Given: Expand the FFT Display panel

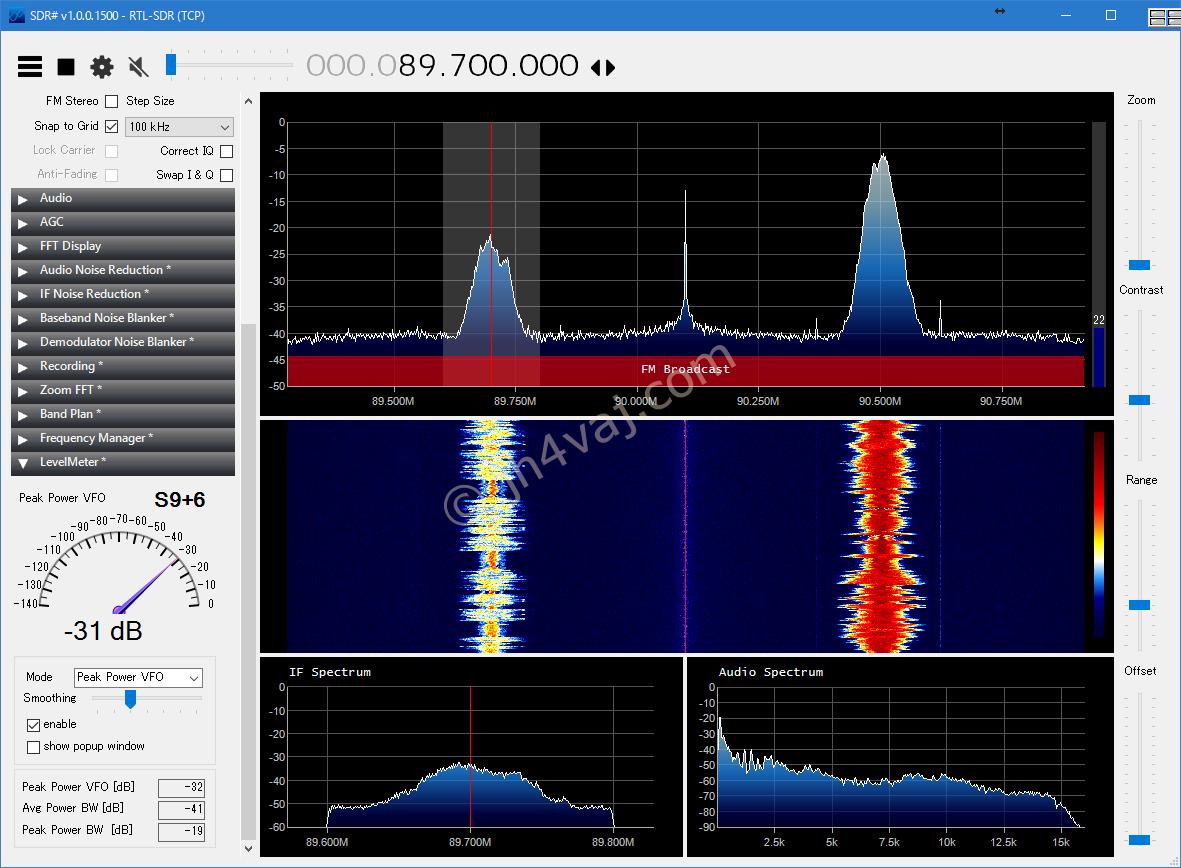Looking at the screenshot, I should [123, 246].
